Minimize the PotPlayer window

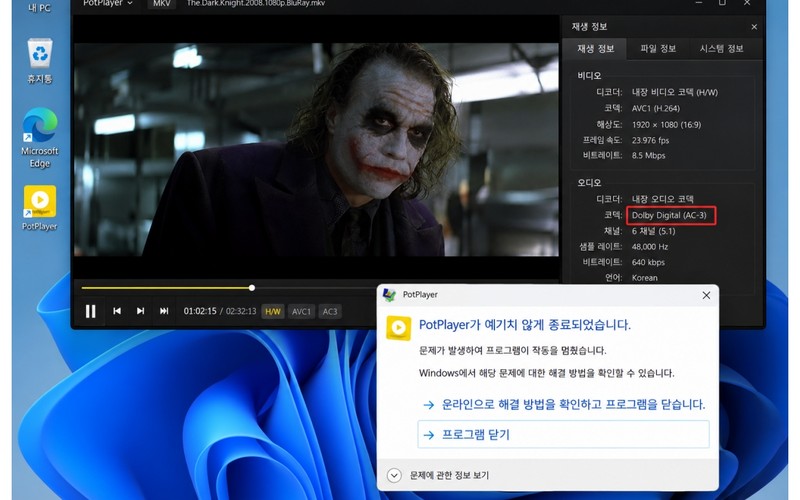tap(698, 3)
